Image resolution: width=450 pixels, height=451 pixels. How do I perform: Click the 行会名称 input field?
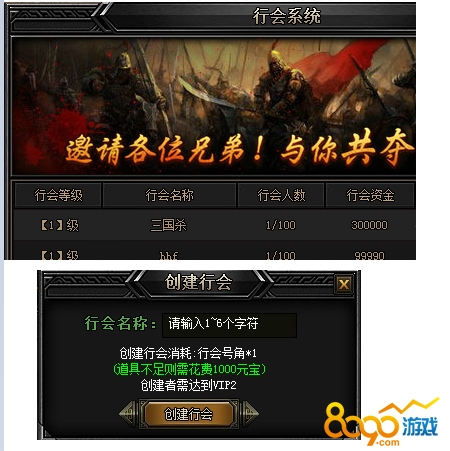pos(229,325)
